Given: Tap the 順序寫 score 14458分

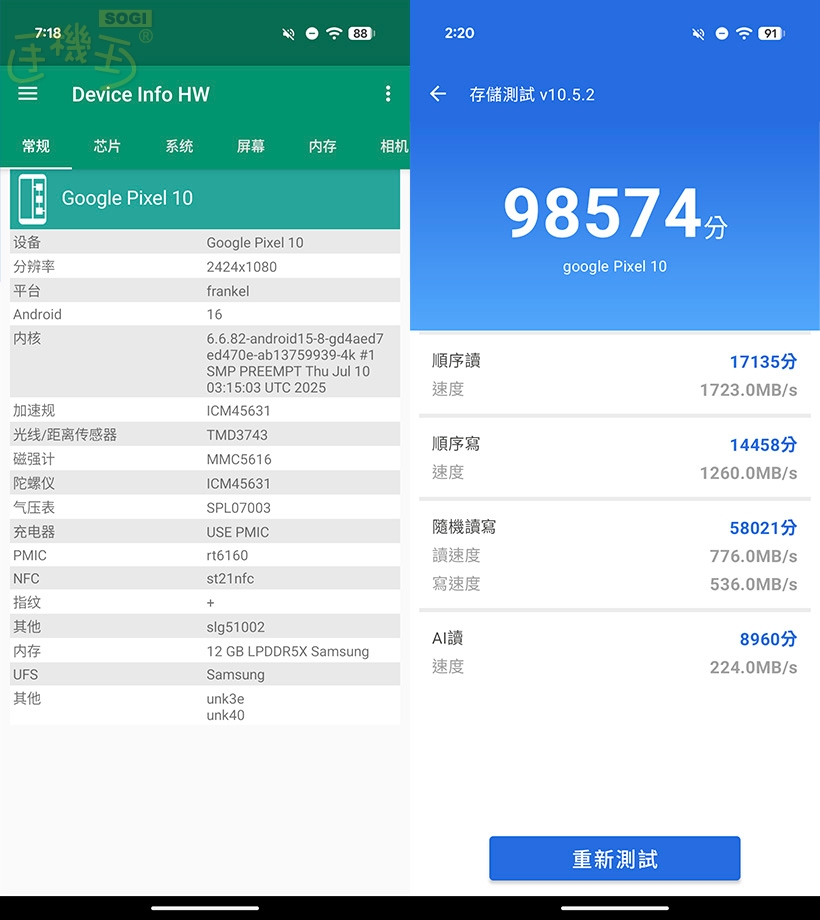Looking at the screenshot, I should point(763,445).
